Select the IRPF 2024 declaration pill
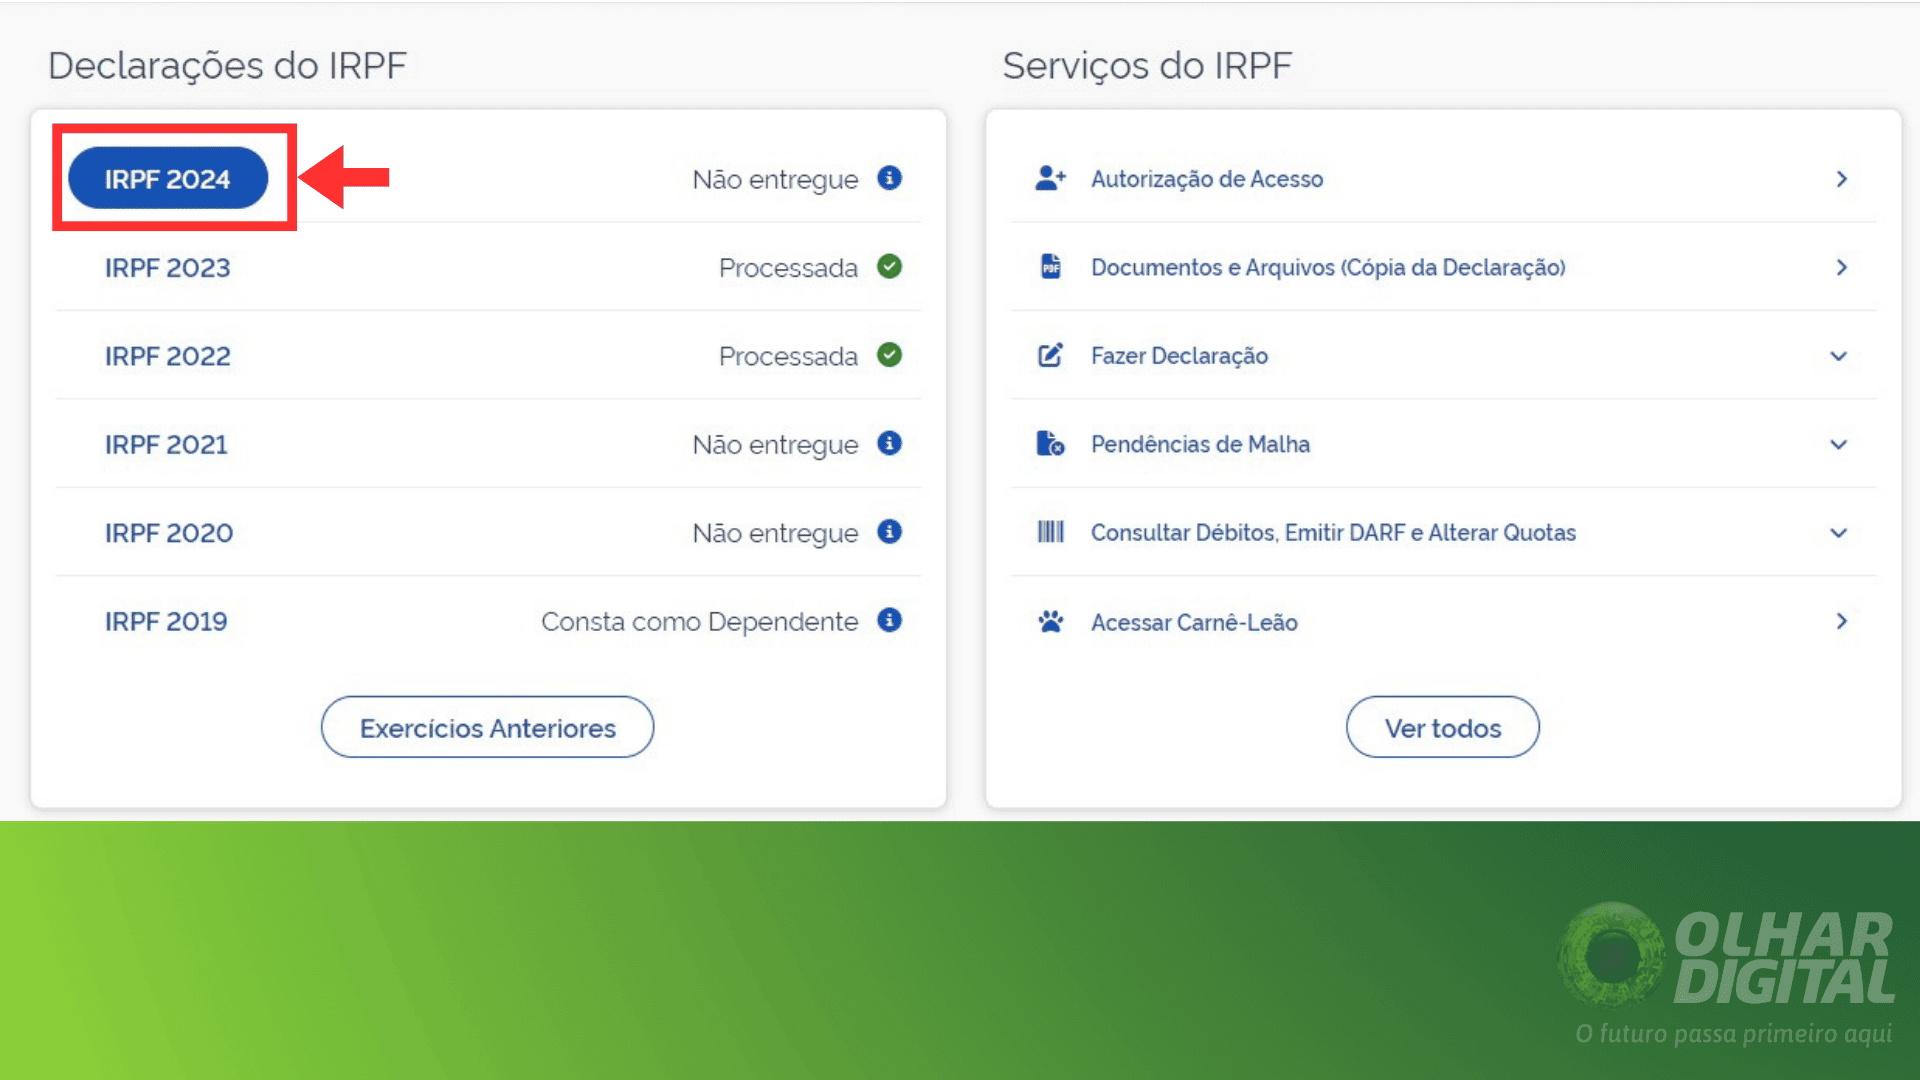Screen dimensions: 1920x1080 [168, 178]
